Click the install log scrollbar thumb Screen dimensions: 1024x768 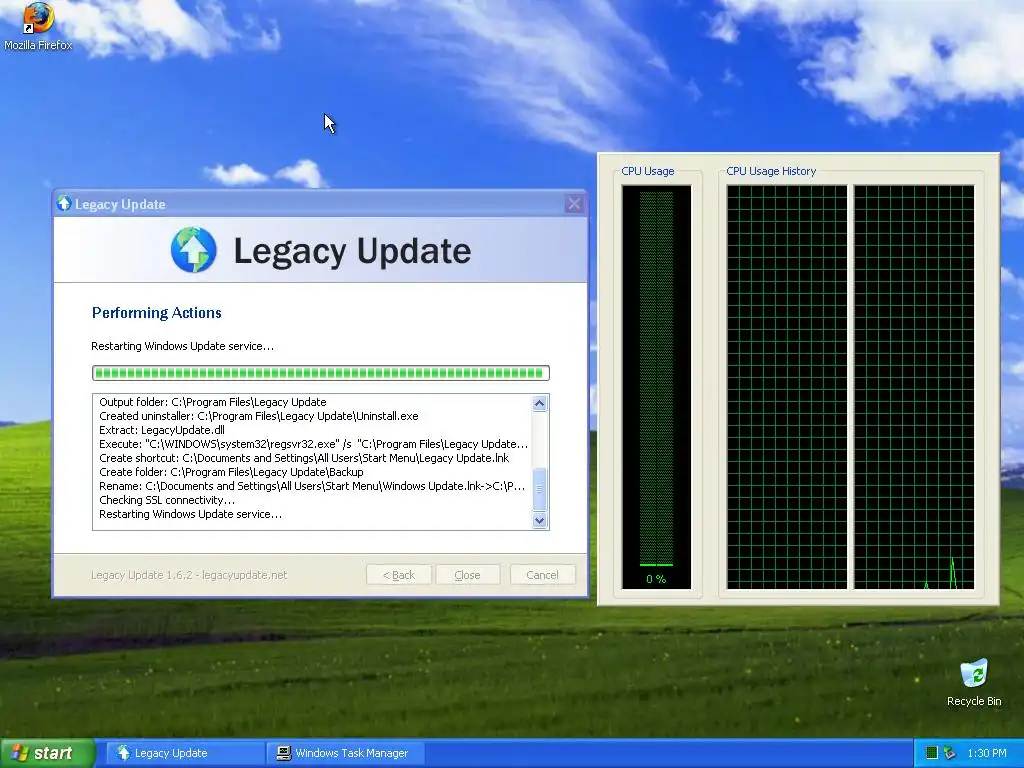539,490
